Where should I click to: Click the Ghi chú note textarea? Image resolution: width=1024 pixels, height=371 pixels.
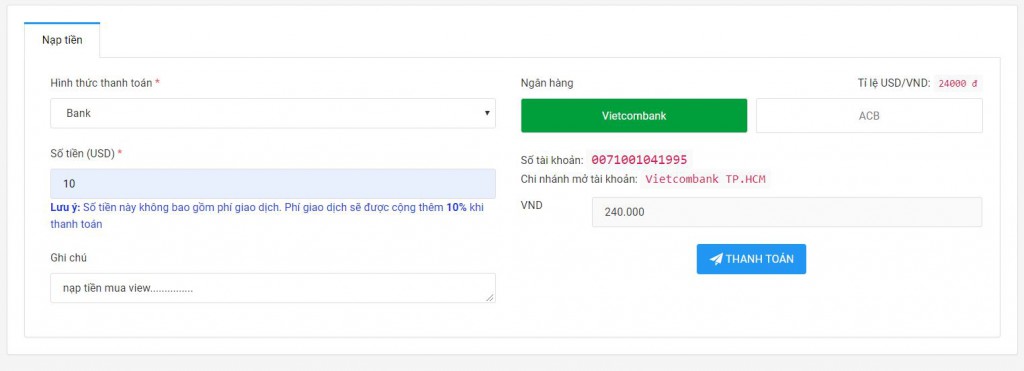tap(273, 288)
